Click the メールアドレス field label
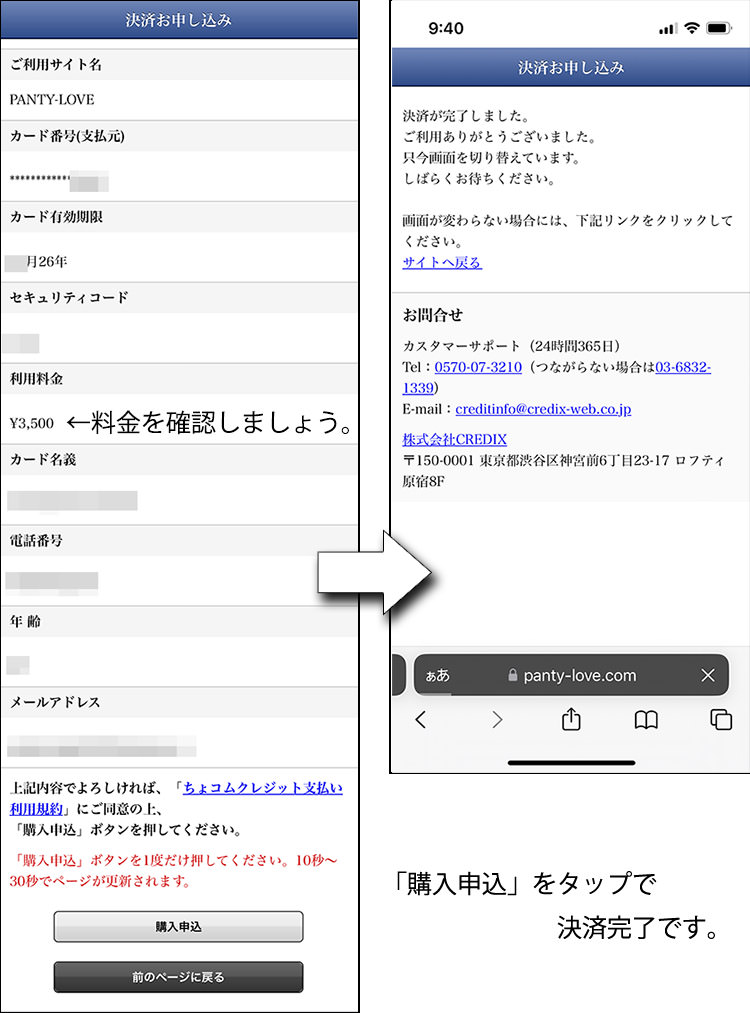This screenshot has width=750, height=1013. tap(55, 702)
